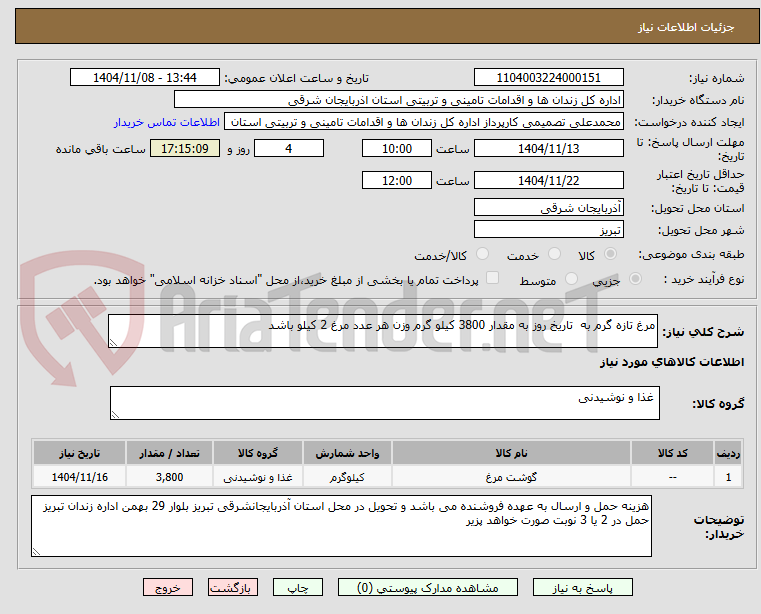Screen dimensions: 761x614
Task: Open اطلاعات تماس خریدار link
Action: (167, 122)
